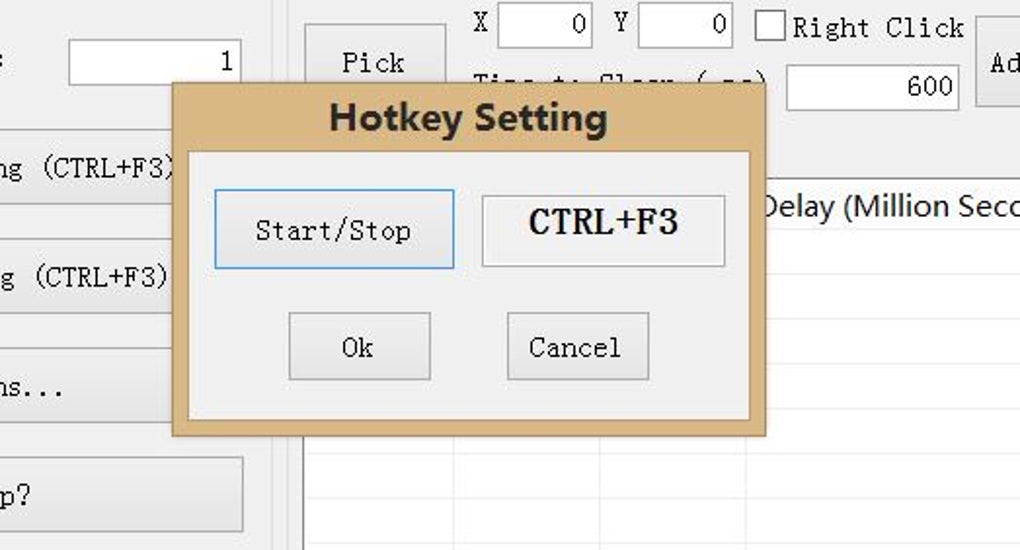Click the sleep time field showing 600
The image size is (1020, 550).
pos(872,87)
